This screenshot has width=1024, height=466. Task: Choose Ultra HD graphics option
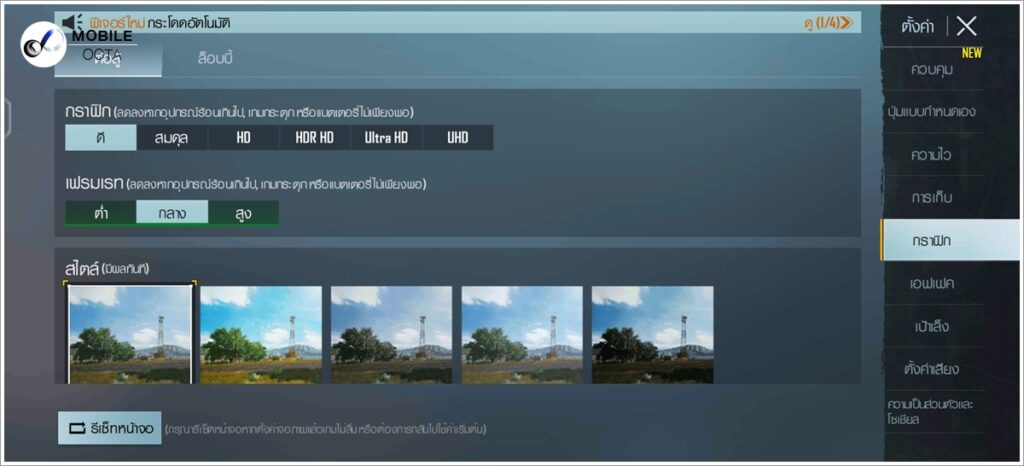pos(386,138)
